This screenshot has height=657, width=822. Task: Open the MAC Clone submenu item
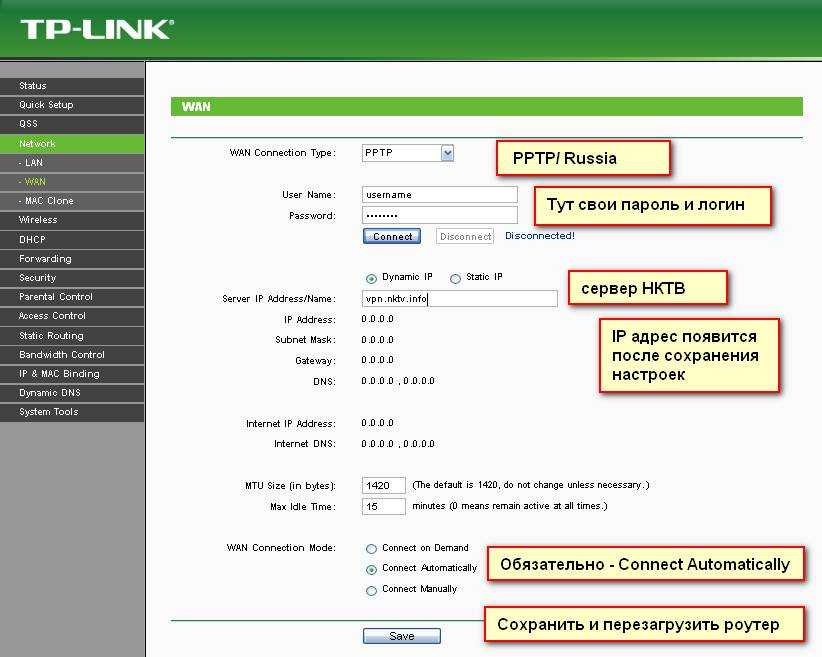tap(72, 201)
